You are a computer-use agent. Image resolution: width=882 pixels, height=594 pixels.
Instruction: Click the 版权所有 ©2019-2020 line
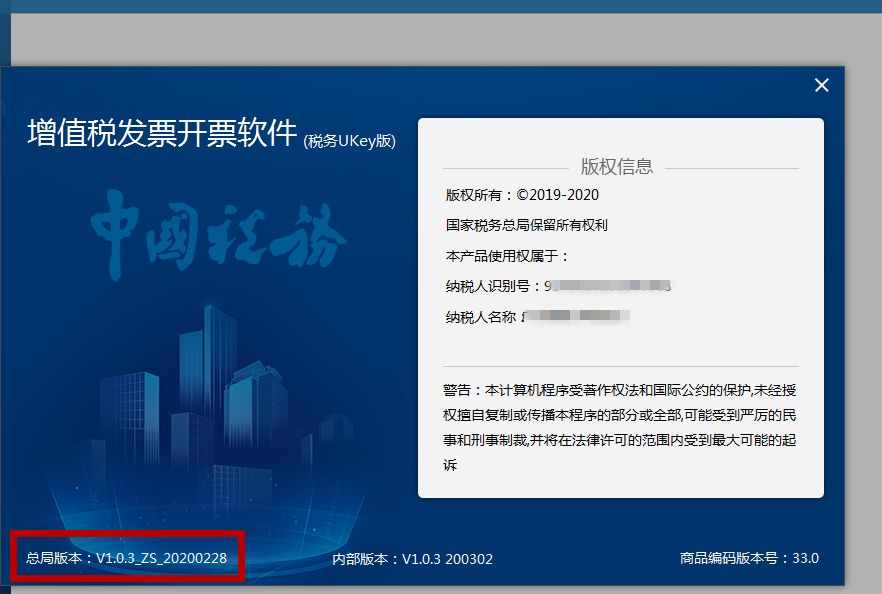[x=522, y=195]
